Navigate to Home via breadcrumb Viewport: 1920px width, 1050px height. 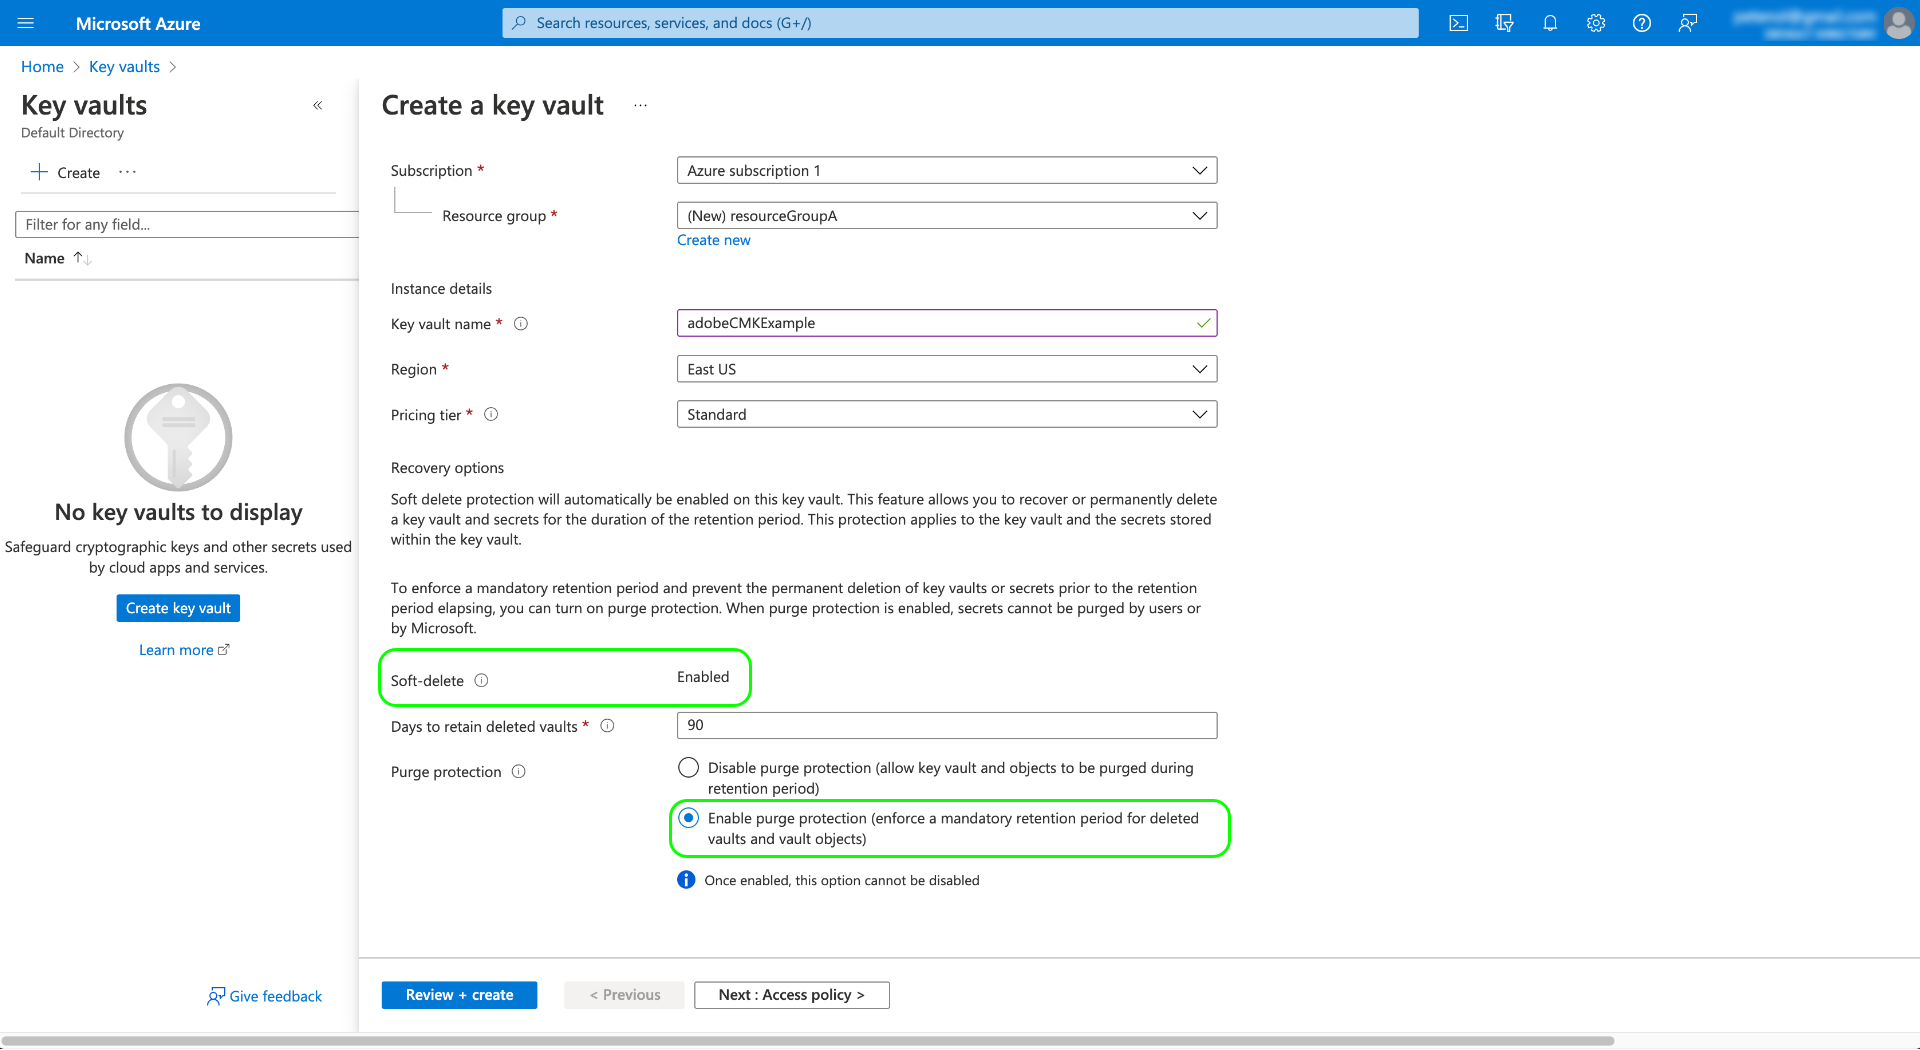point(42,66)
